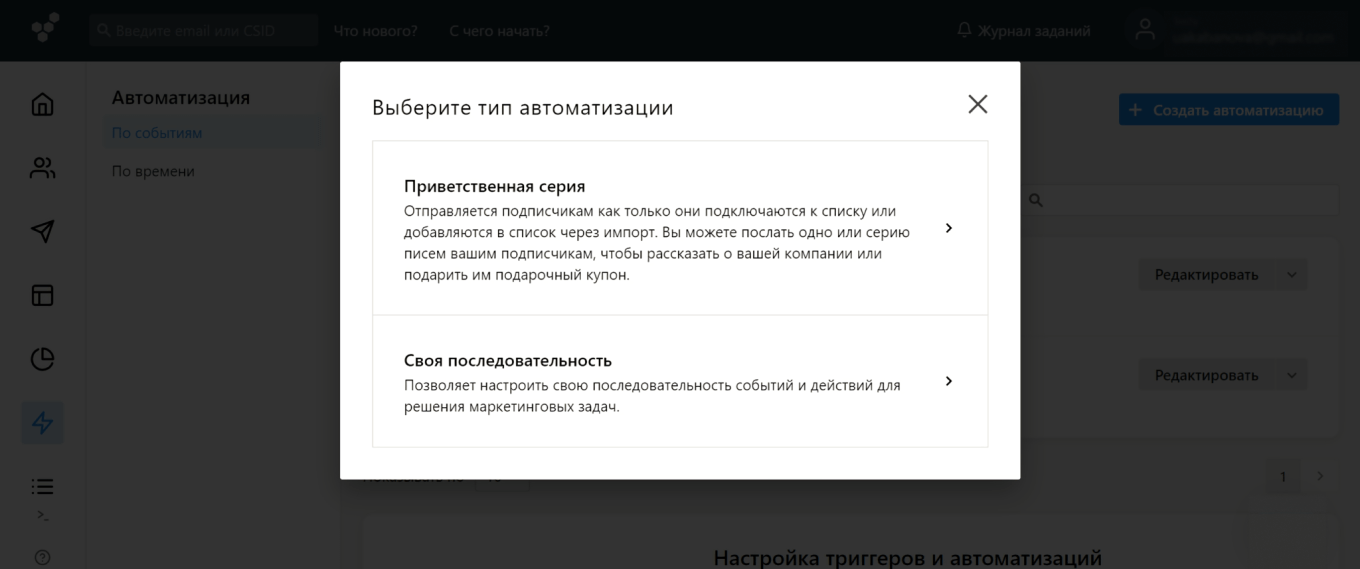Screen dimensions: 1360x569
Task: Open the Что нового? link
Action: coord(376,31)
